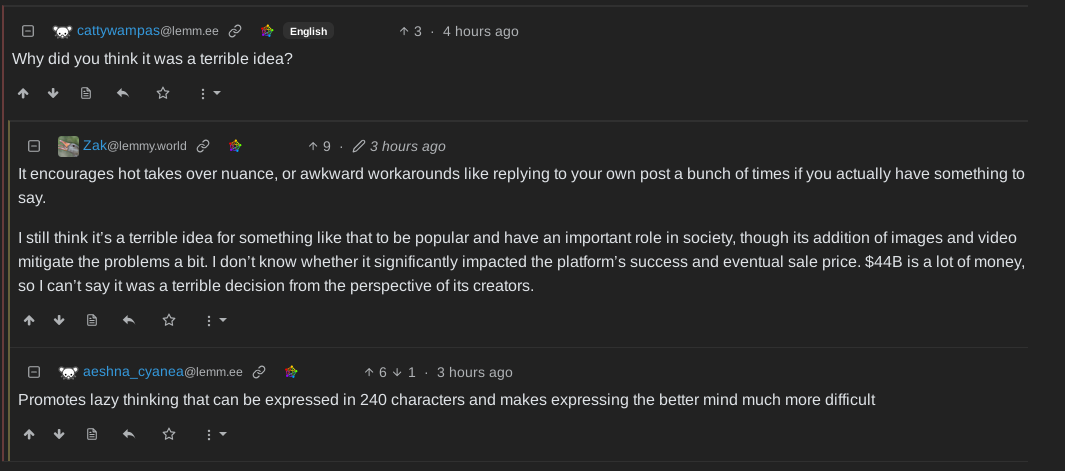
Task: Click the English language badge
Action: (x=308, y=31)
